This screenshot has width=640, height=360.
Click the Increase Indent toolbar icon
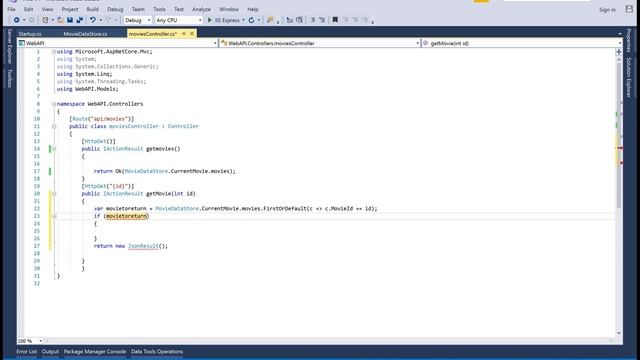[x=322, y=20]
